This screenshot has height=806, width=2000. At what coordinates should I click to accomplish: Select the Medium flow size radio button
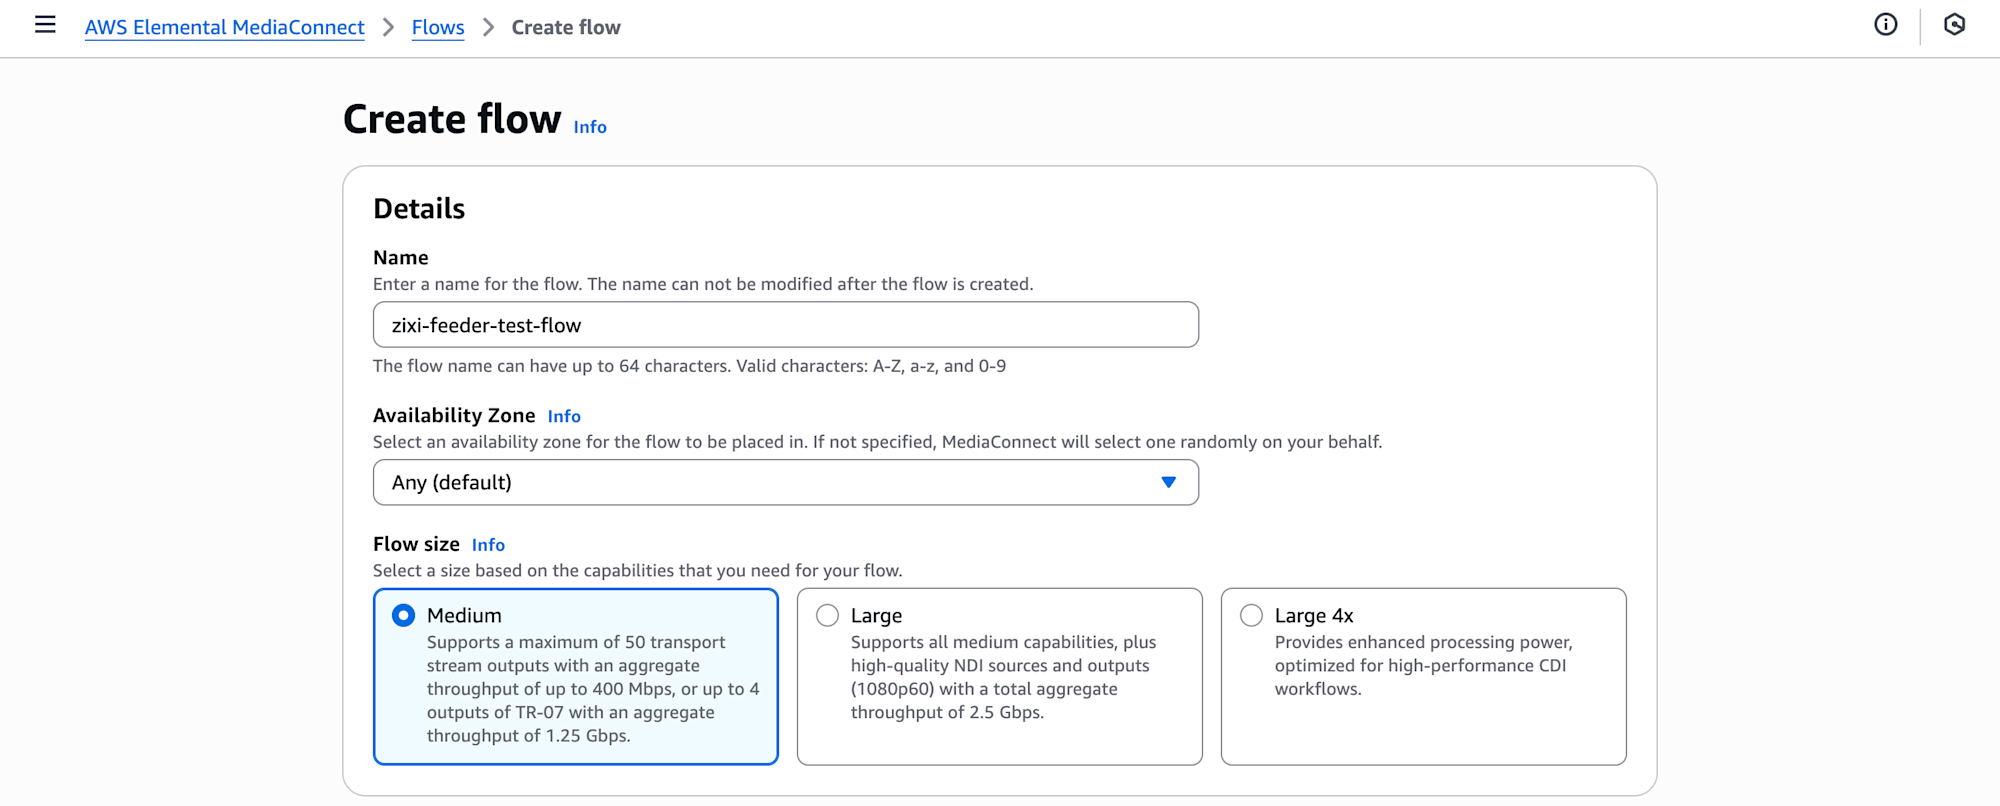click(404, 615)
